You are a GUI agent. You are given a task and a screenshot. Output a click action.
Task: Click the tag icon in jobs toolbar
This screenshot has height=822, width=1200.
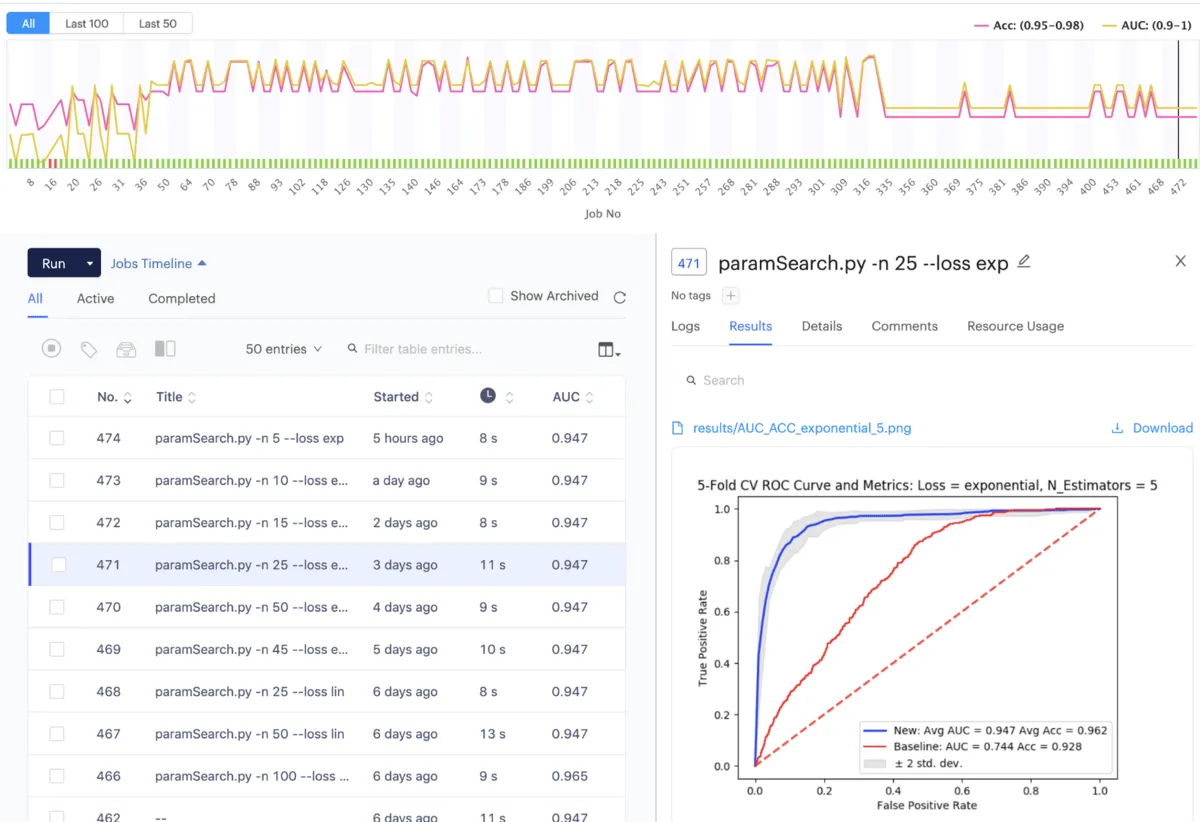pyautogui.click(x=89, y=349)
